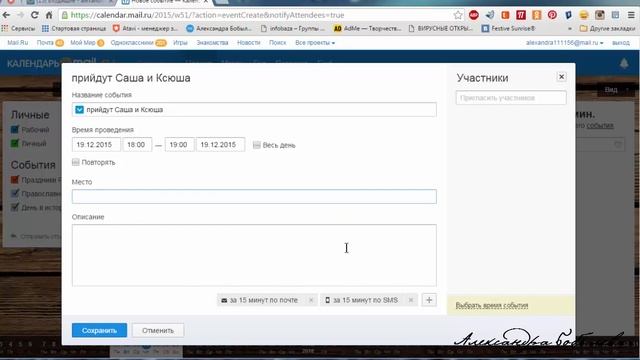The image size is (640, 360).
Task: Open the AdBlock extension icon
Action: point(473,15)
